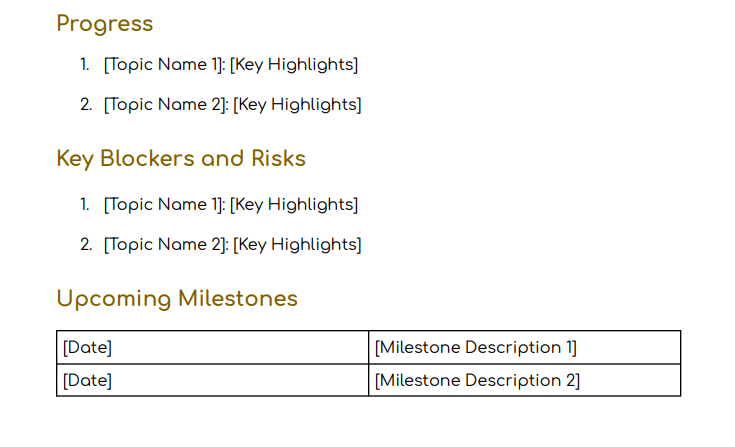Click first [Key Highlights] under Progress
Image resolution: width=735 pixels, height=447 pixels.
(294, 65)
